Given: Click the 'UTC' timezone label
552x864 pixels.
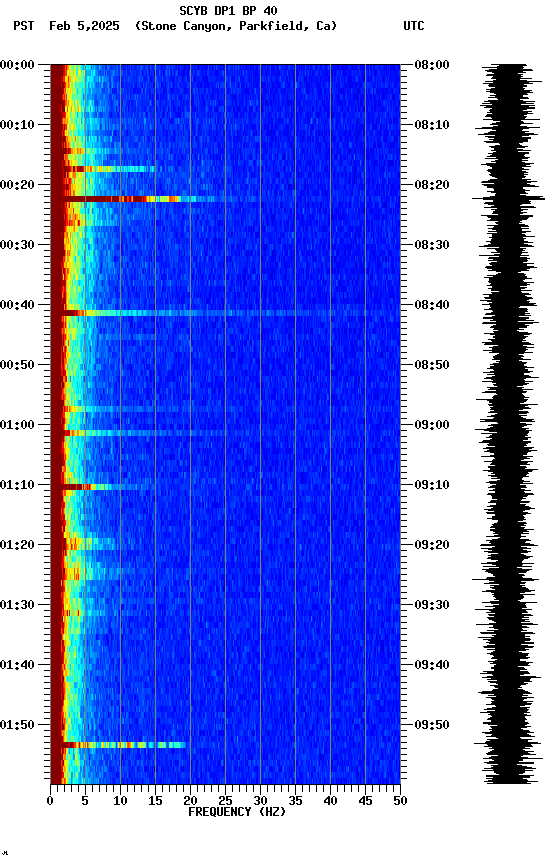Looking at the screenshot, I should pyautogui.click(x=414, y=26).
